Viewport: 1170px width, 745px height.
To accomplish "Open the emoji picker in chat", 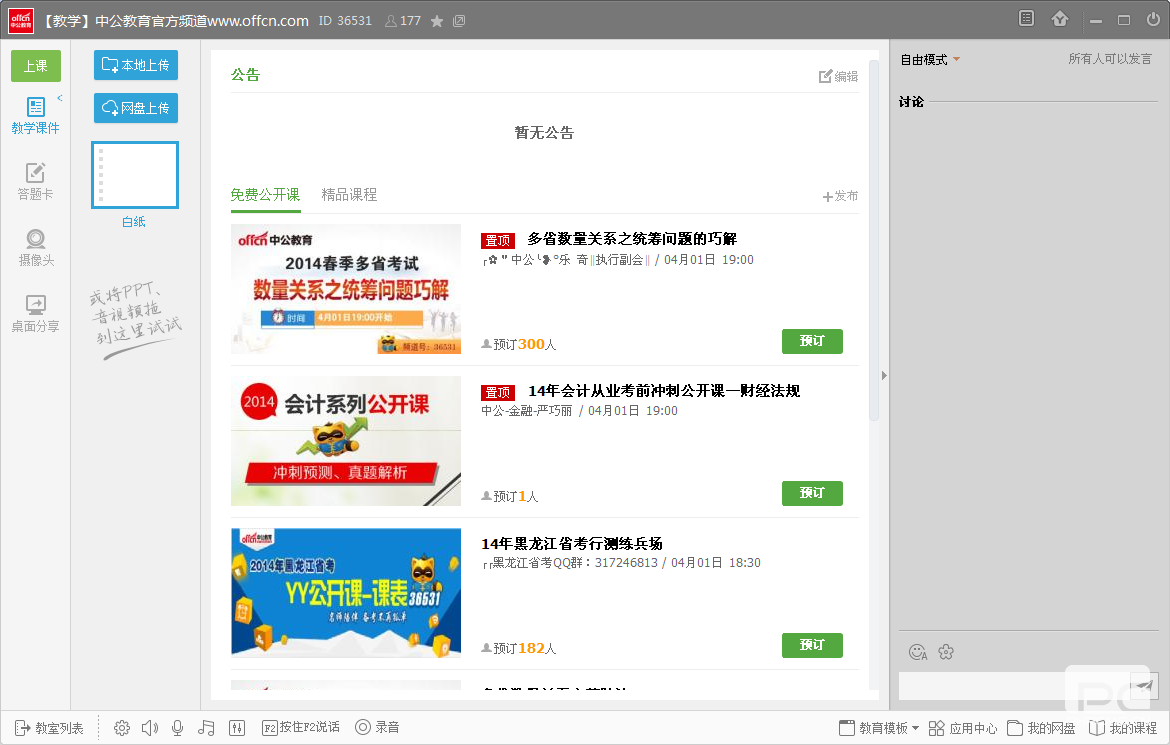I will 918,652.
